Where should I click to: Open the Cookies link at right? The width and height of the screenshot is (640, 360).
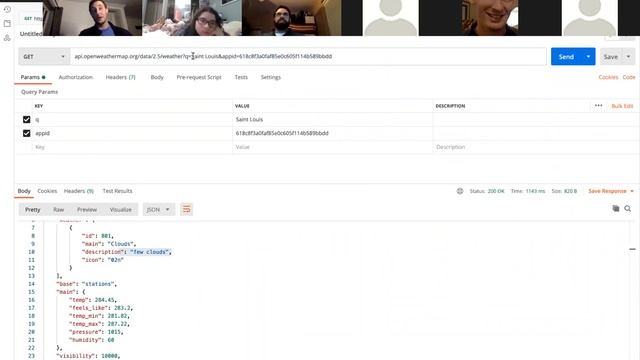click(x=608, y=77)
